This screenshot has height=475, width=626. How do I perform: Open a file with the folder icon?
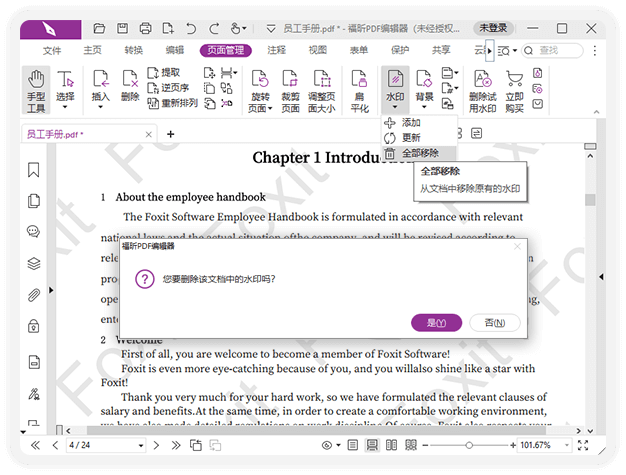(99, 28)
